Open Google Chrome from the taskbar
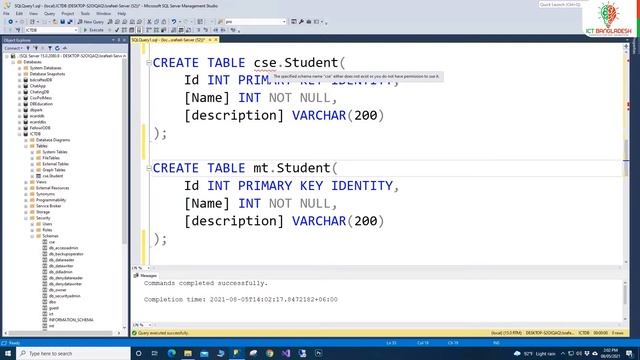 (269, 353)
